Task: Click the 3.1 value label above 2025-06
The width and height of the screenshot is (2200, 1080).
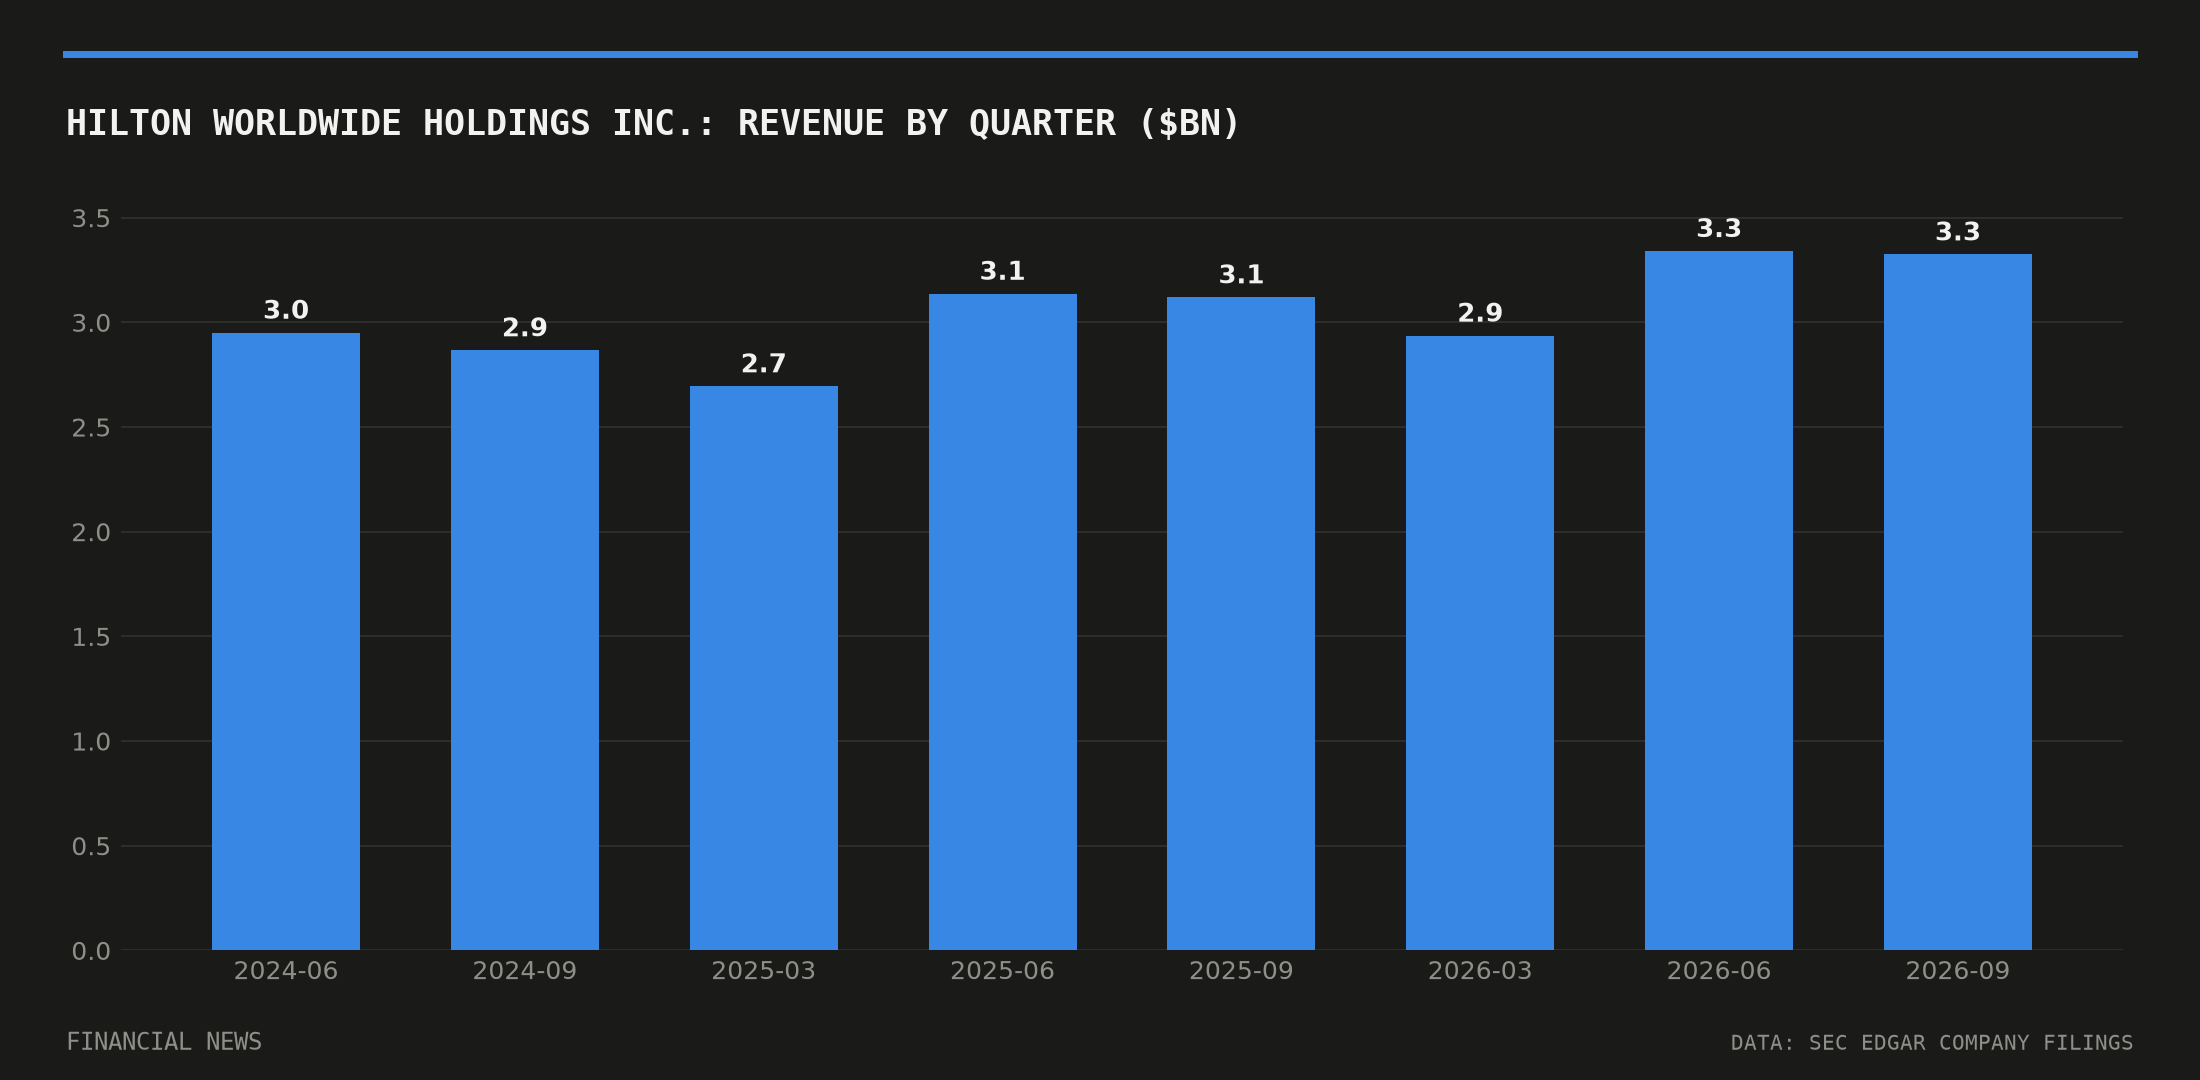Action: coord(1003,271)
